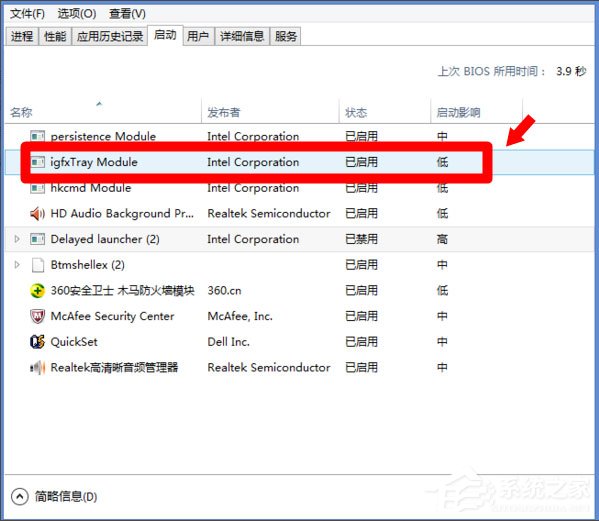Click the McAfee, Inc. publisher cell
599x521 pixels.
(x=240, y=316)
